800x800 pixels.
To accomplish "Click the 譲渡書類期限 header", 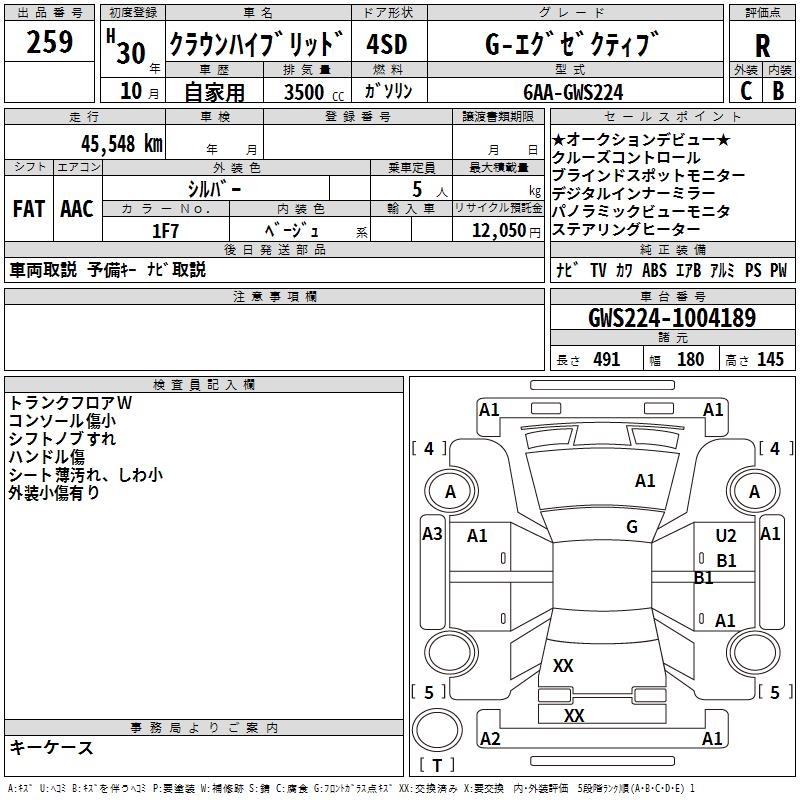I will [498, 116].
